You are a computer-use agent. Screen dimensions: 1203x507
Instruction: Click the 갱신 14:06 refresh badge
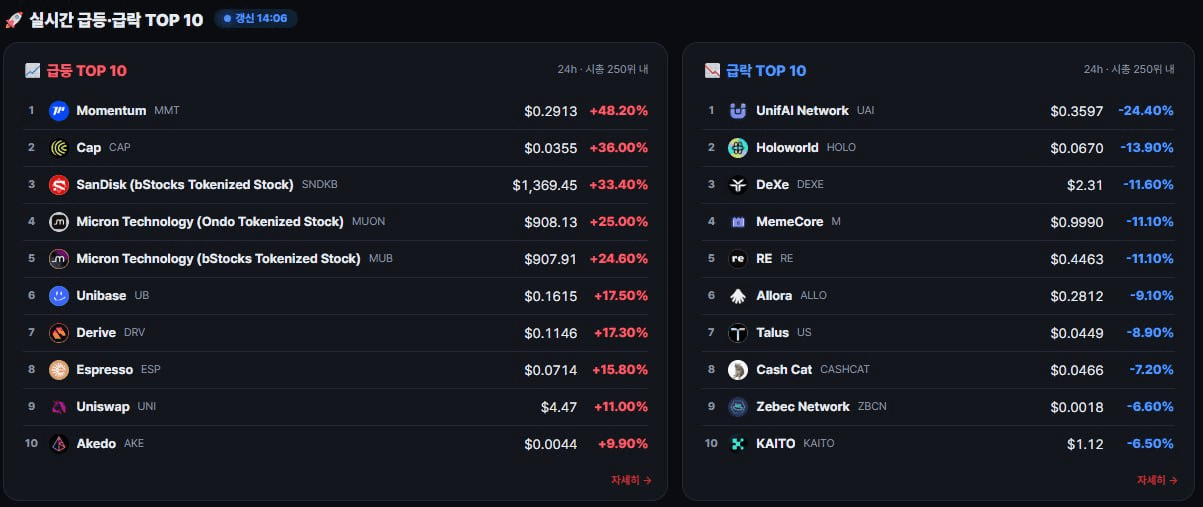(256, 18)
